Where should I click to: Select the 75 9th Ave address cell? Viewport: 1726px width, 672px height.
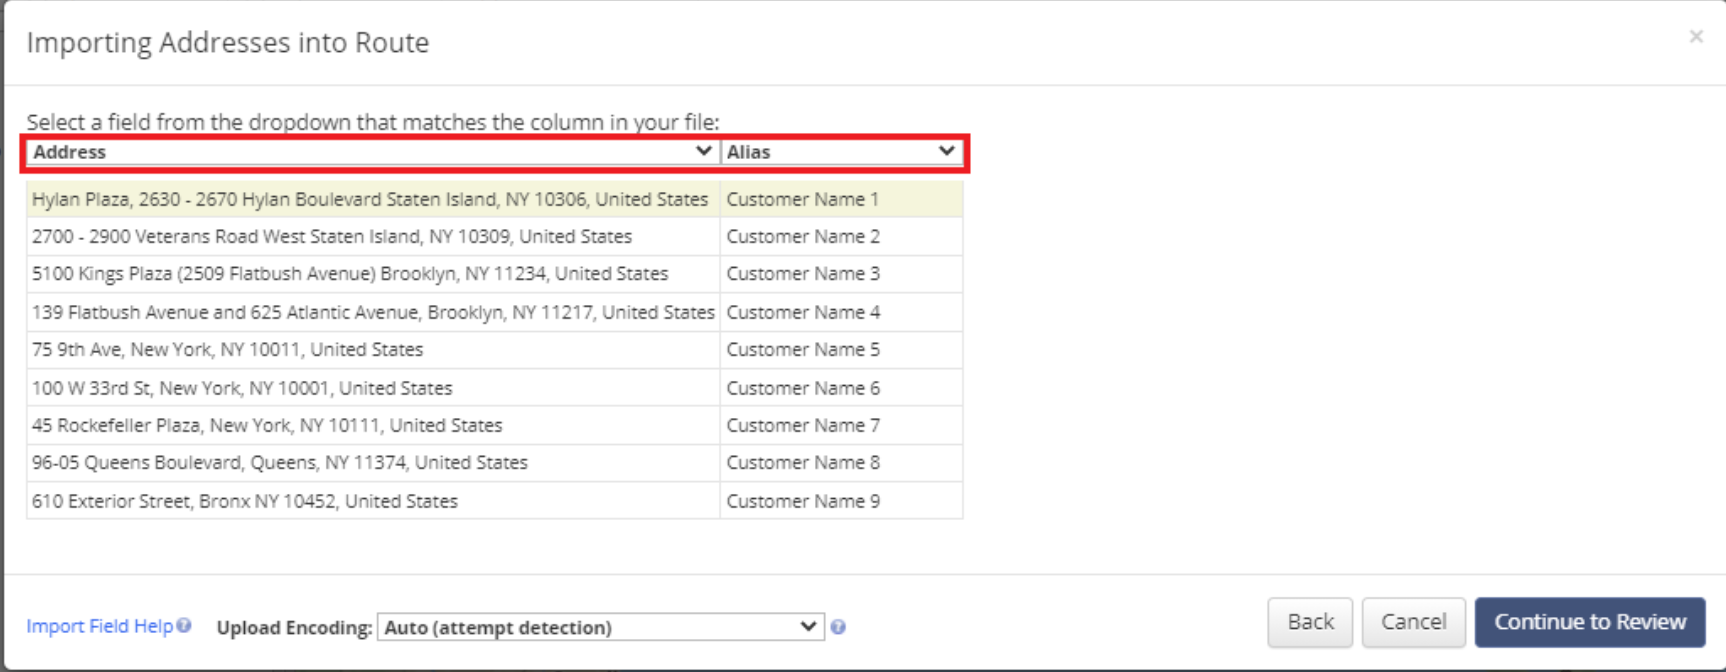[373, 350]
